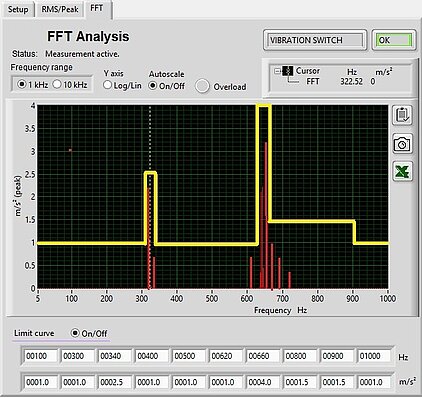
Task: Click the Status: Measurement active text
Action: (66, 54)
